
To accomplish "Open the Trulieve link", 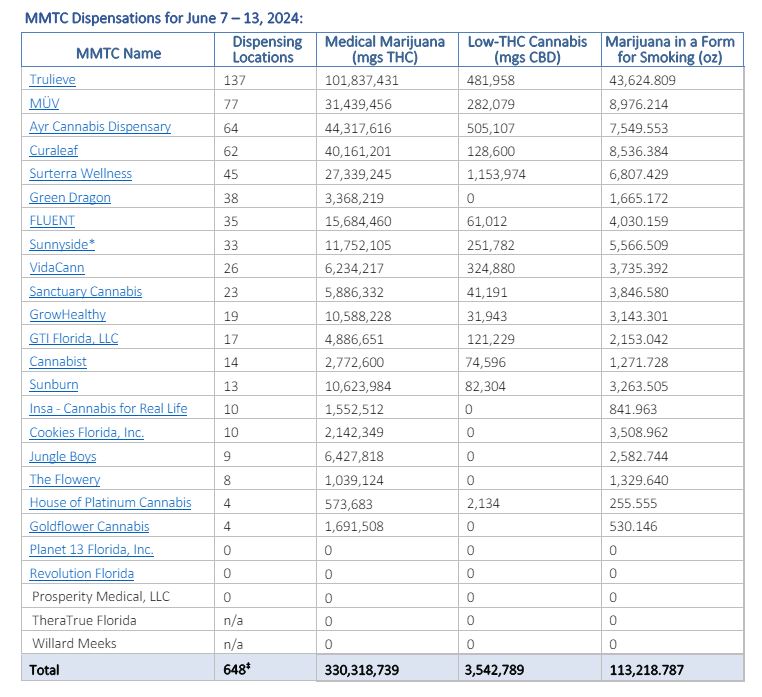I will [x=52, y=79].
